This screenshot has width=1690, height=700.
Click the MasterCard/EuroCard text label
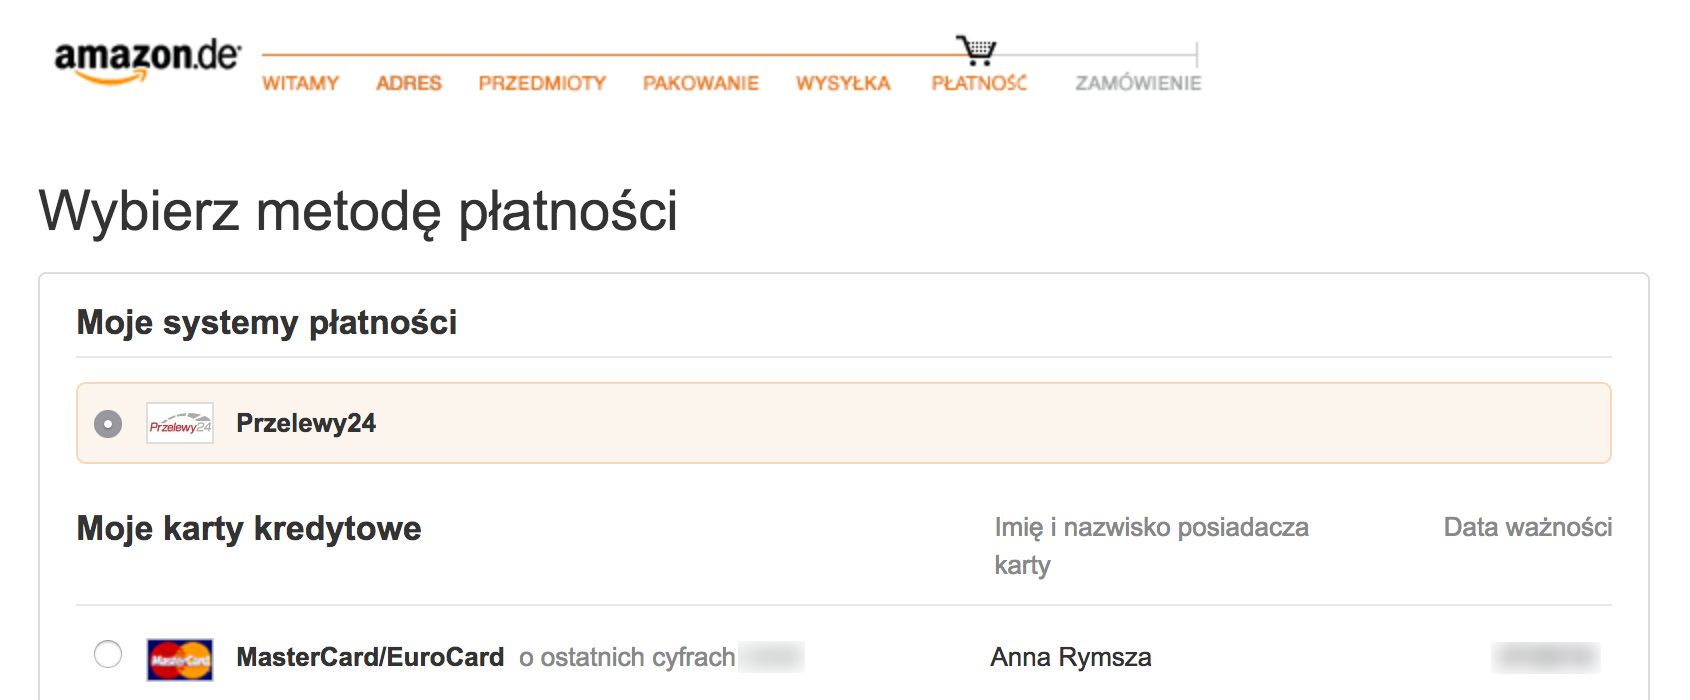(370, 657)
